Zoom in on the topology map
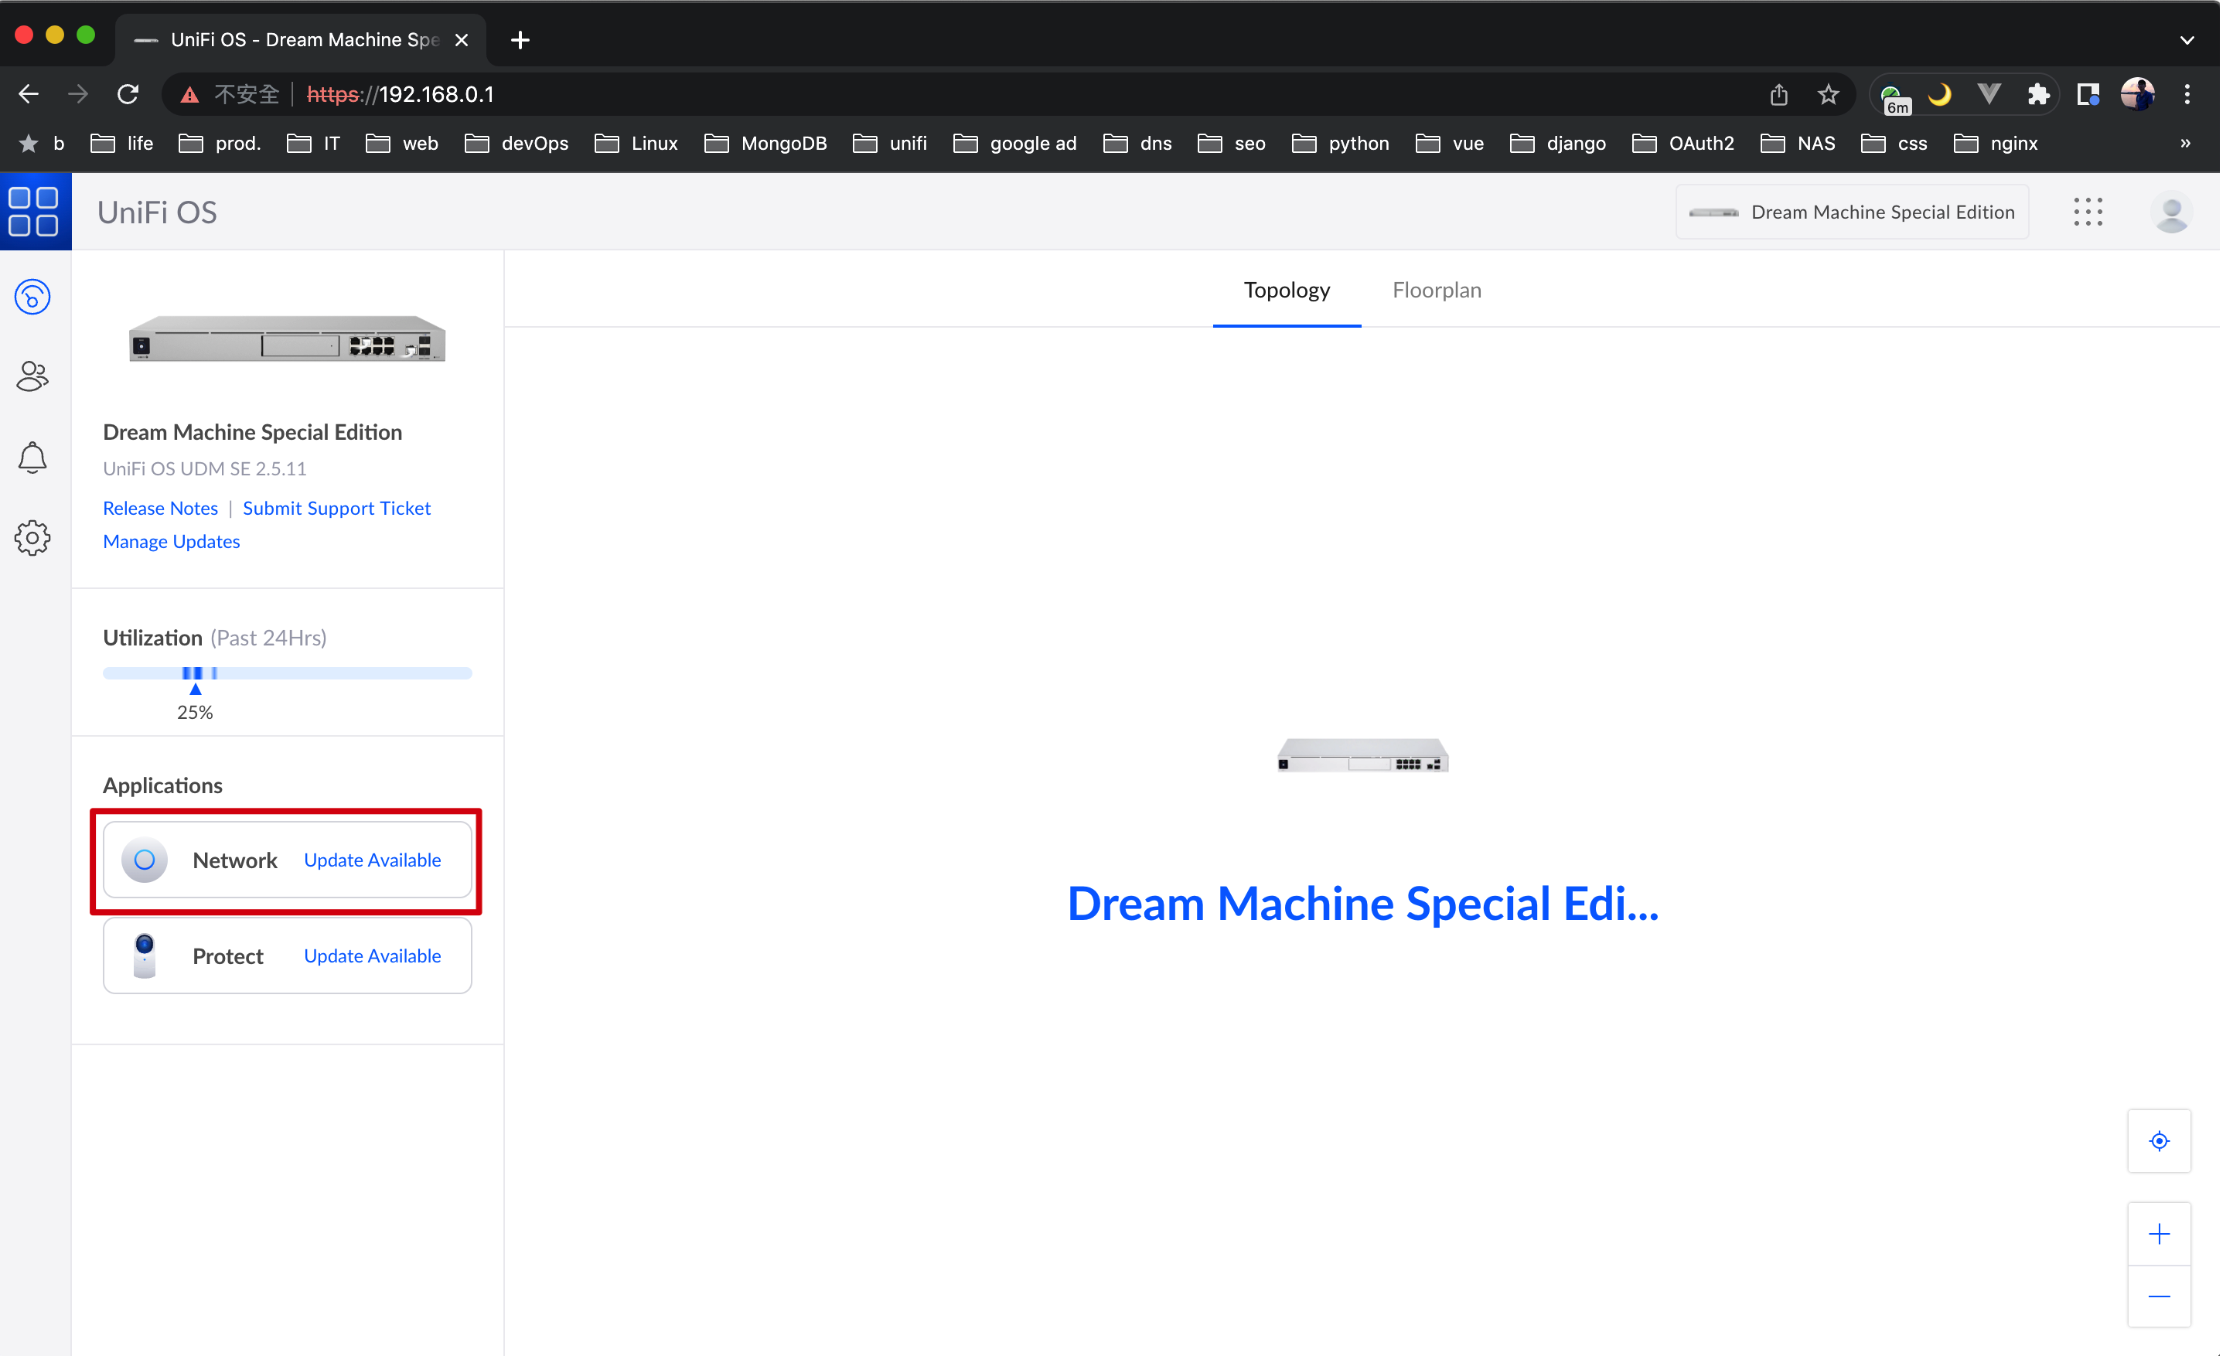 tap(2159, 1234)
